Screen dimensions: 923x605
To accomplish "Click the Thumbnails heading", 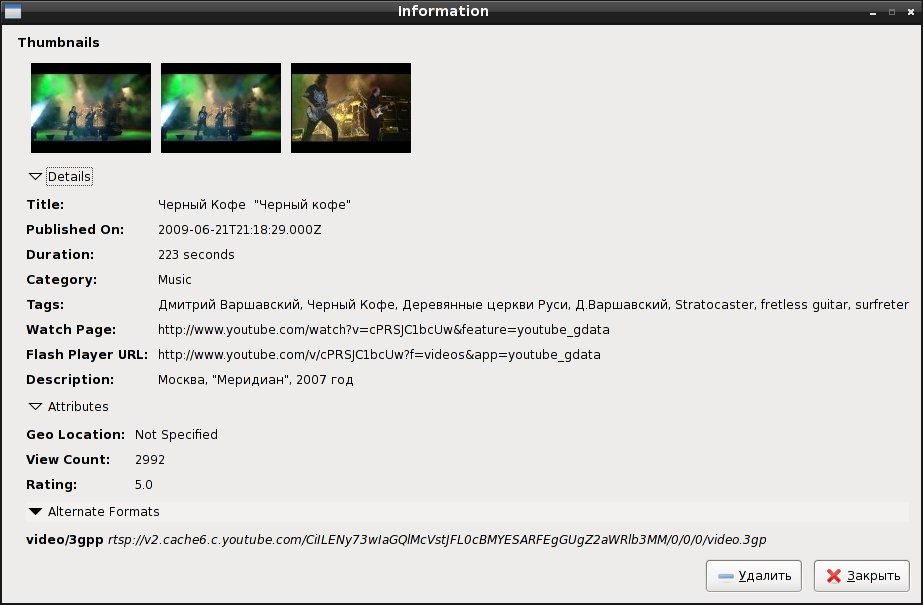I will 59,42.
